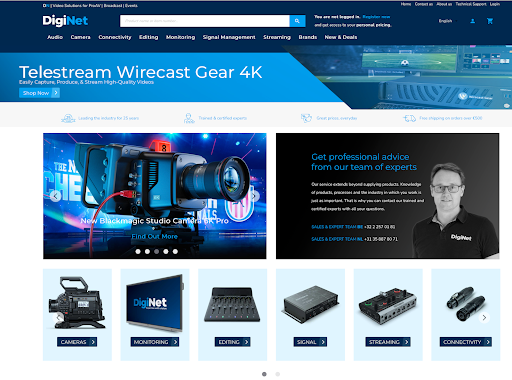
Task: Click the Shop Now button
Action: (x=39, y=93)
